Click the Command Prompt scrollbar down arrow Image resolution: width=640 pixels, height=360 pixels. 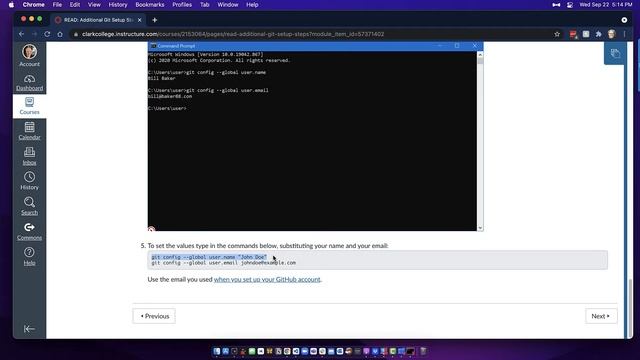point(480,228)
